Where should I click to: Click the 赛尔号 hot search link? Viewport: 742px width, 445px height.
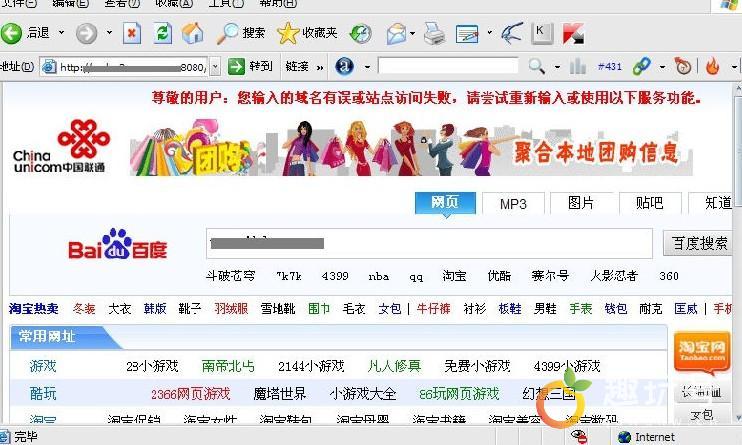(x=550, y=276)
